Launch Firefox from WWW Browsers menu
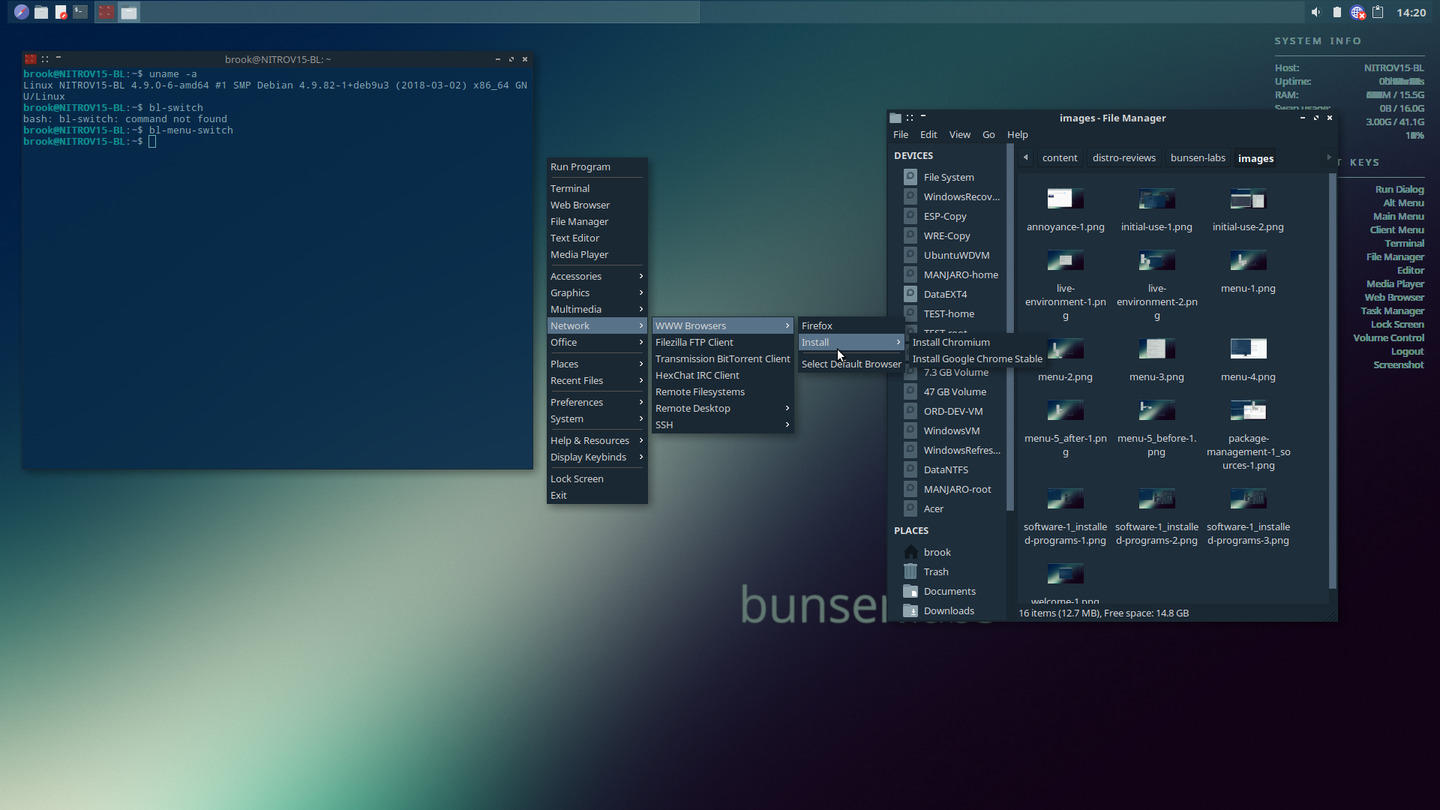 (x=851, y=326)
